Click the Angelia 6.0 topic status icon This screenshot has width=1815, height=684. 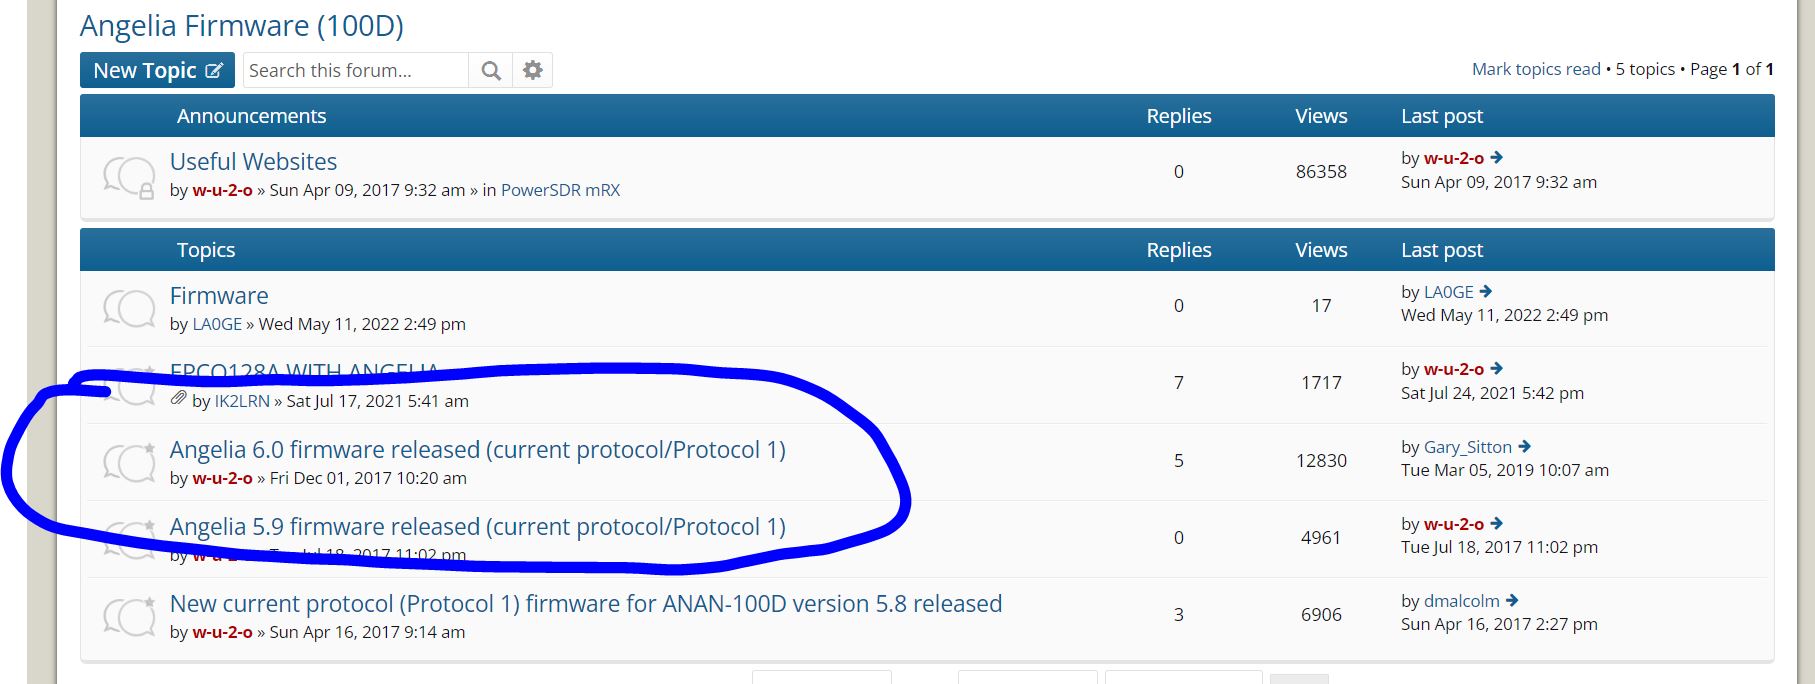click(128, 463)
